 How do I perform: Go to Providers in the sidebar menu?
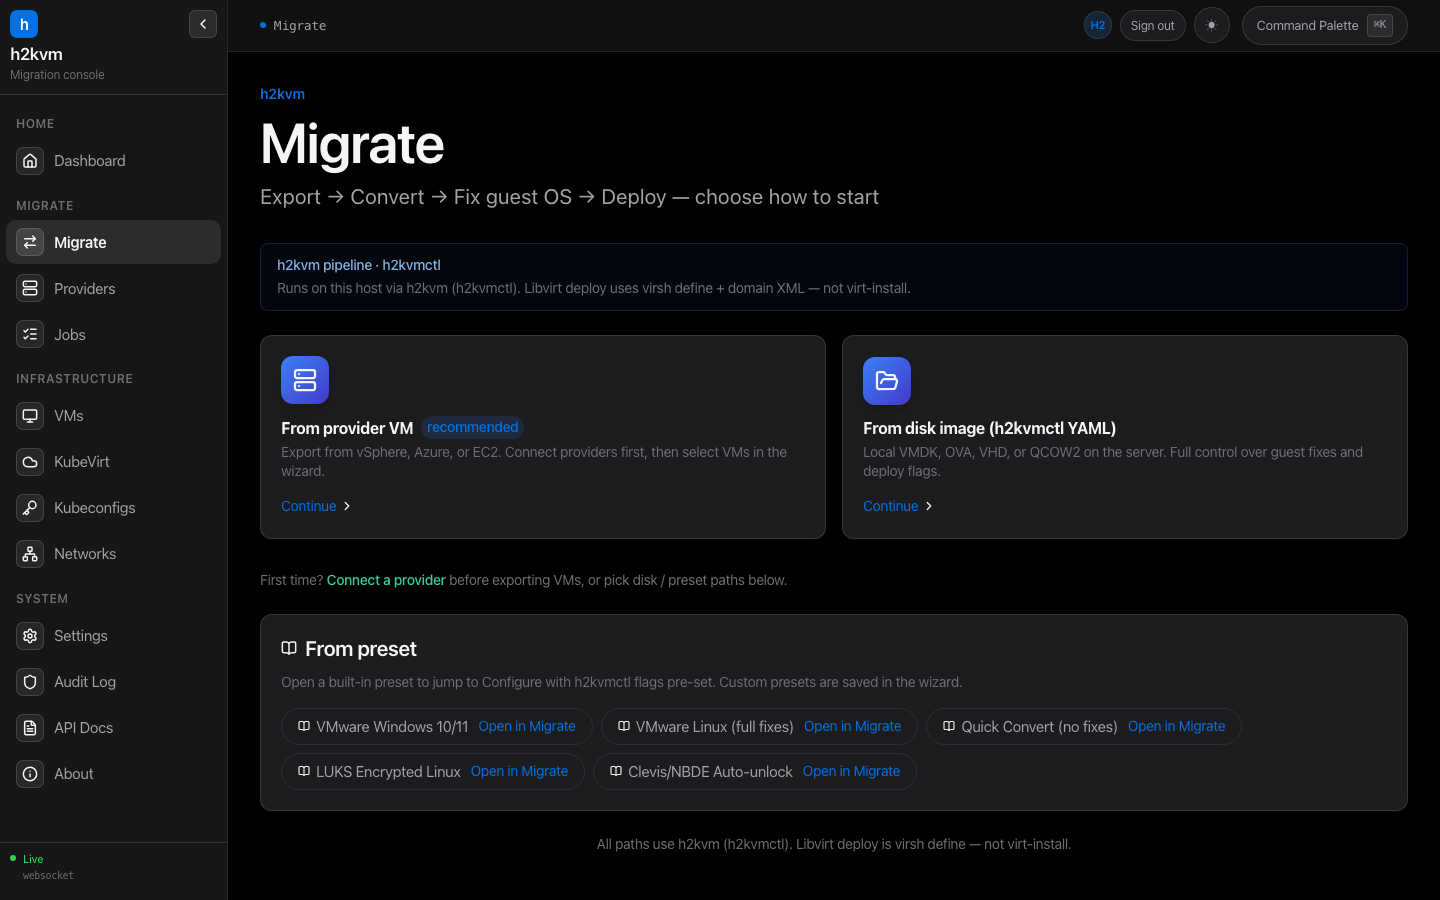(x=113, y=289)
